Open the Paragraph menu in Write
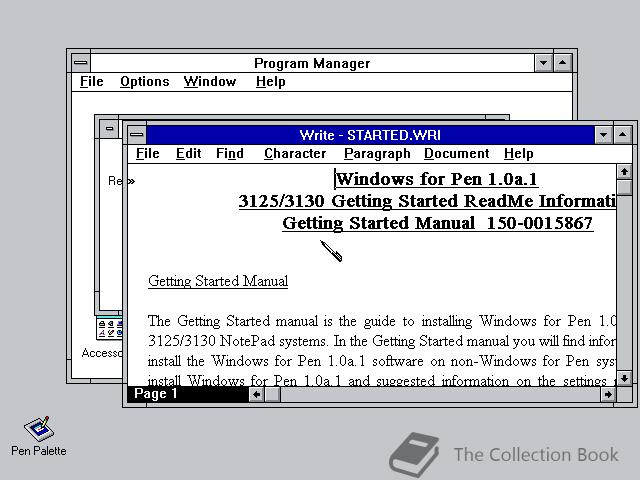The height and width of the screenshot is (480, 640). pyautogui.click(x=377, y=154)
